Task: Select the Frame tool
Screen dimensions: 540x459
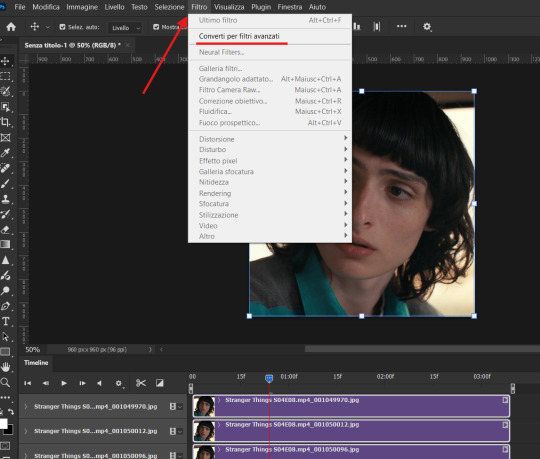Action: click(x=5, y=138)
